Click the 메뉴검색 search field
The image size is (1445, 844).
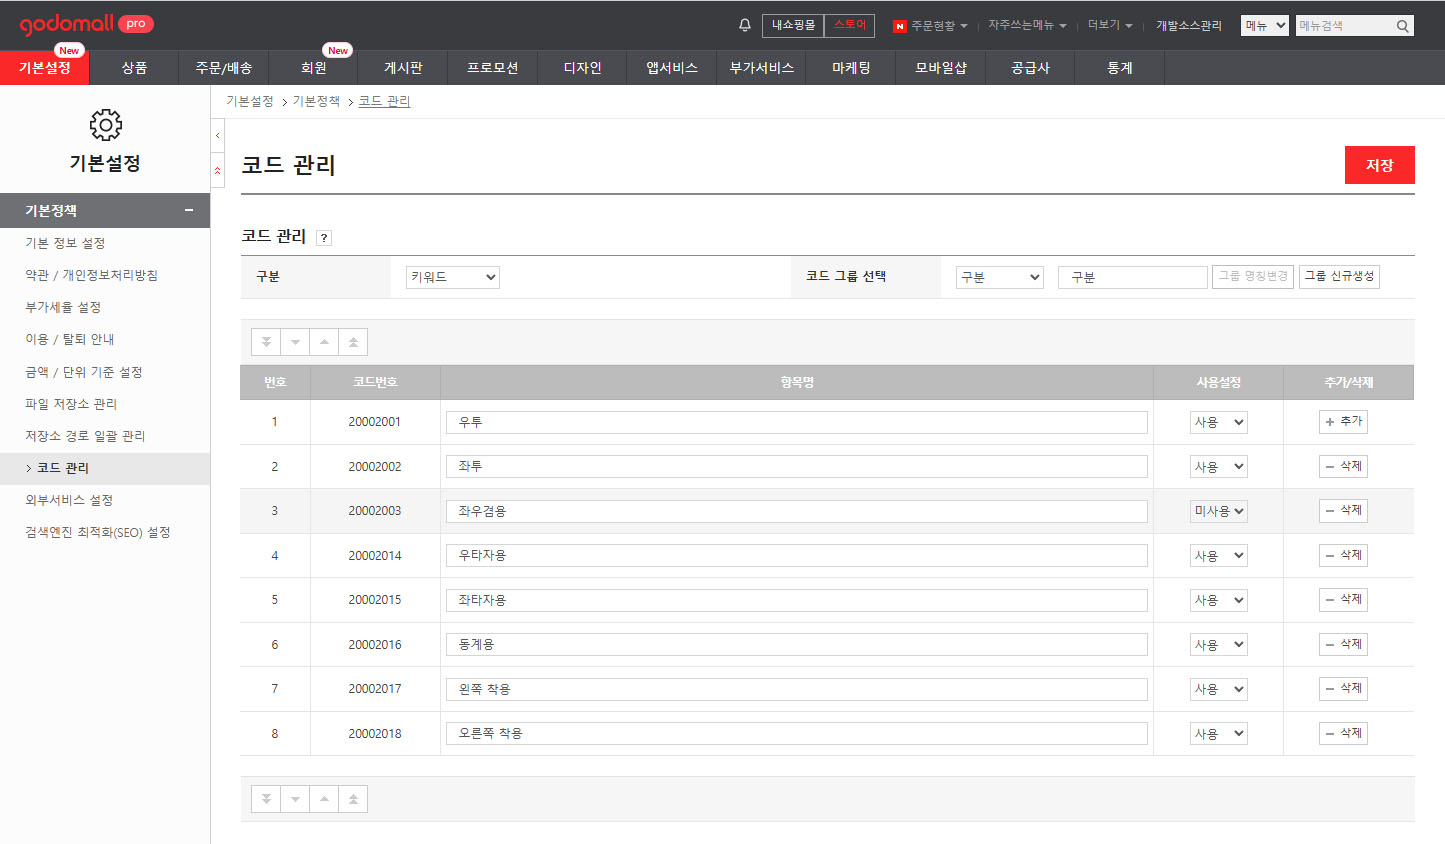tap(1344, 26)
